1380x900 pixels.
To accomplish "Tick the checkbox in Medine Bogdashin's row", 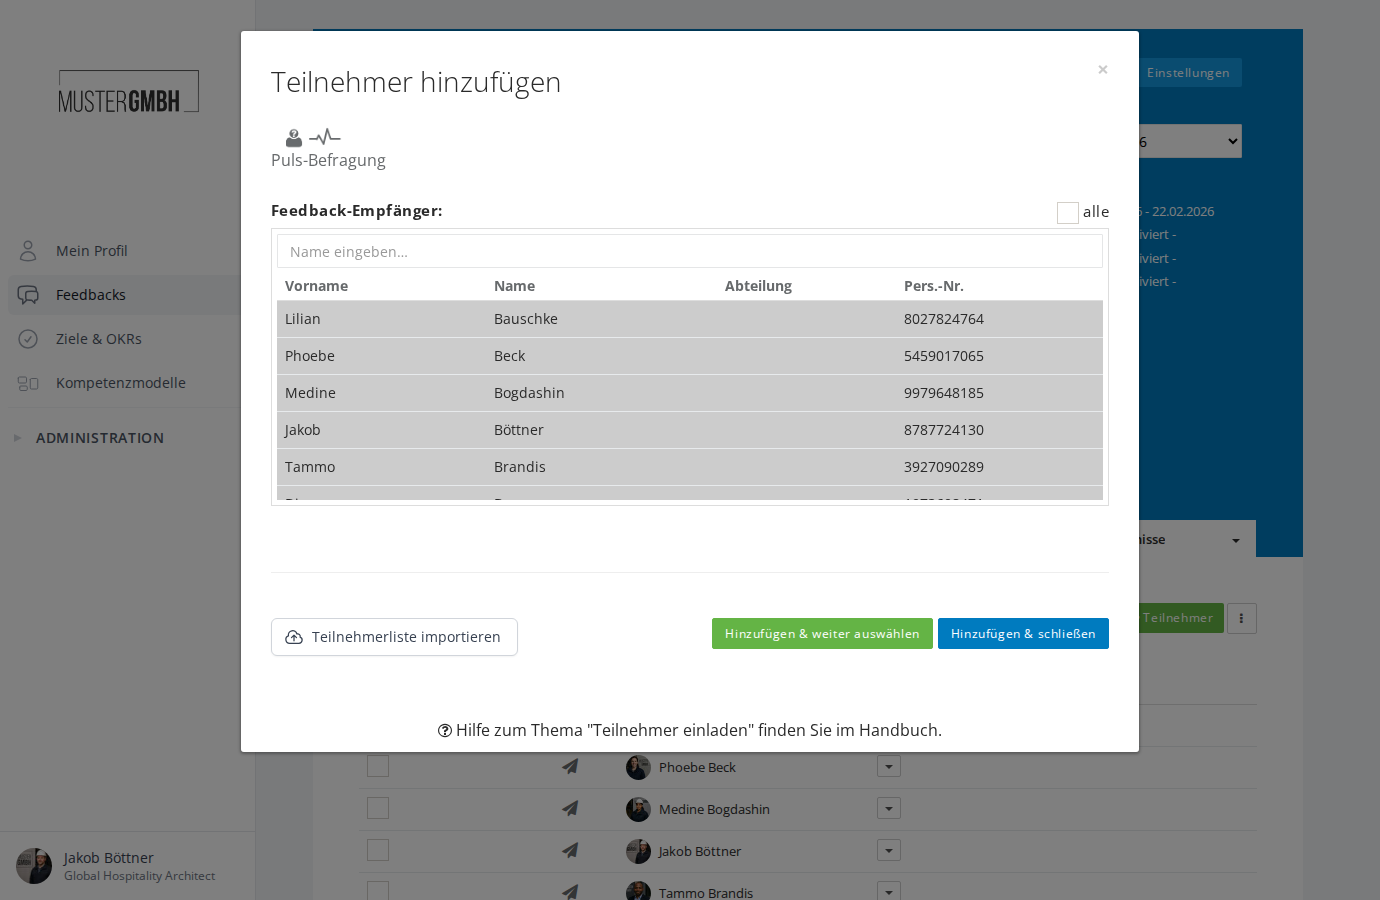I will [378, 808].
